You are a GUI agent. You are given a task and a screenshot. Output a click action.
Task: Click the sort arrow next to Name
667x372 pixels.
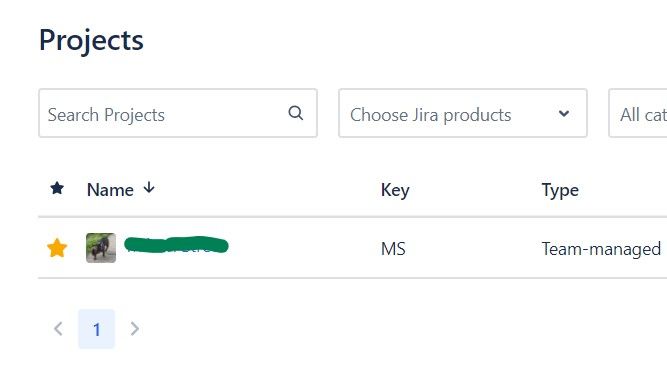click(x=149, y=187)
